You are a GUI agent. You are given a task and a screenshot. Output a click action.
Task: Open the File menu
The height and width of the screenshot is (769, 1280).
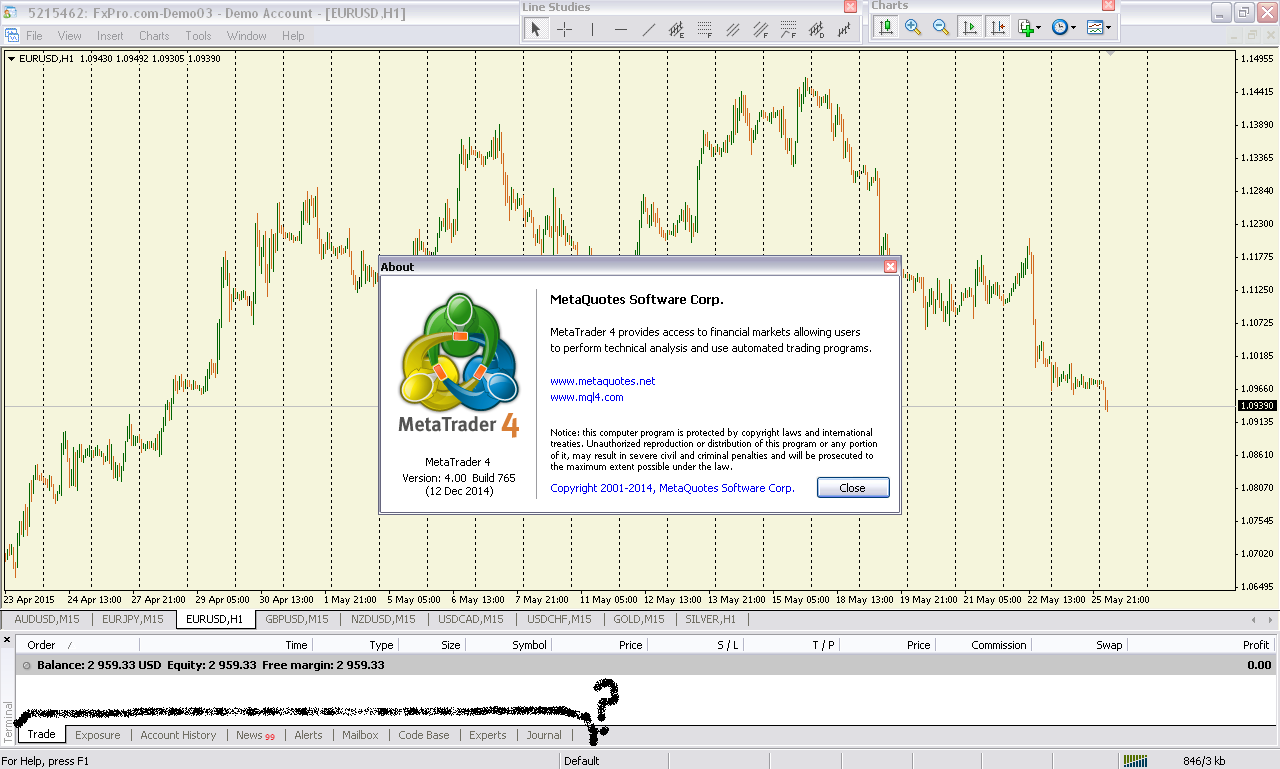(34, 36)
